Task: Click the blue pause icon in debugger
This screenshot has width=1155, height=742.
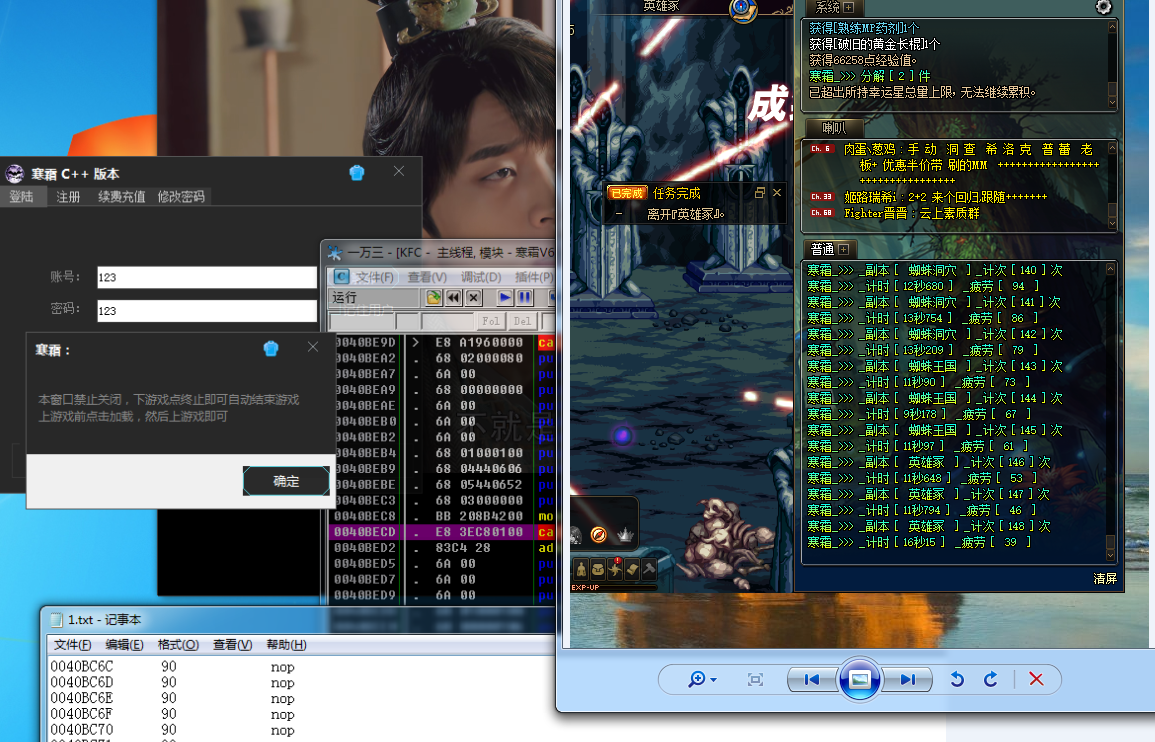Action: 524,298
